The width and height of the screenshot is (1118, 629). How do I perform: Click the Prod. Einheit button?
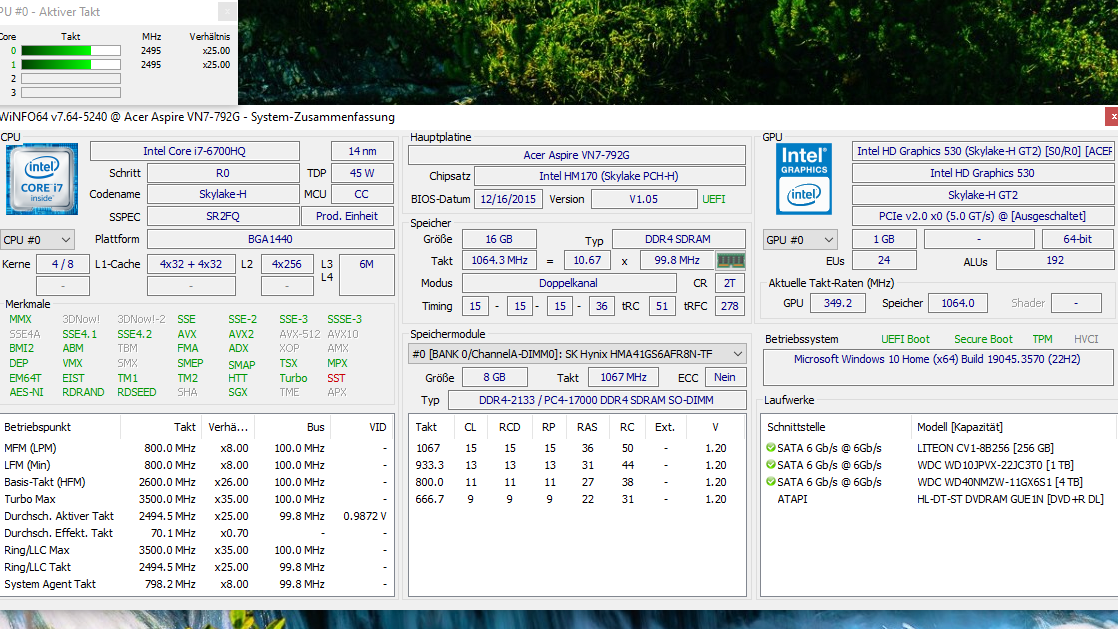(347, 216)
